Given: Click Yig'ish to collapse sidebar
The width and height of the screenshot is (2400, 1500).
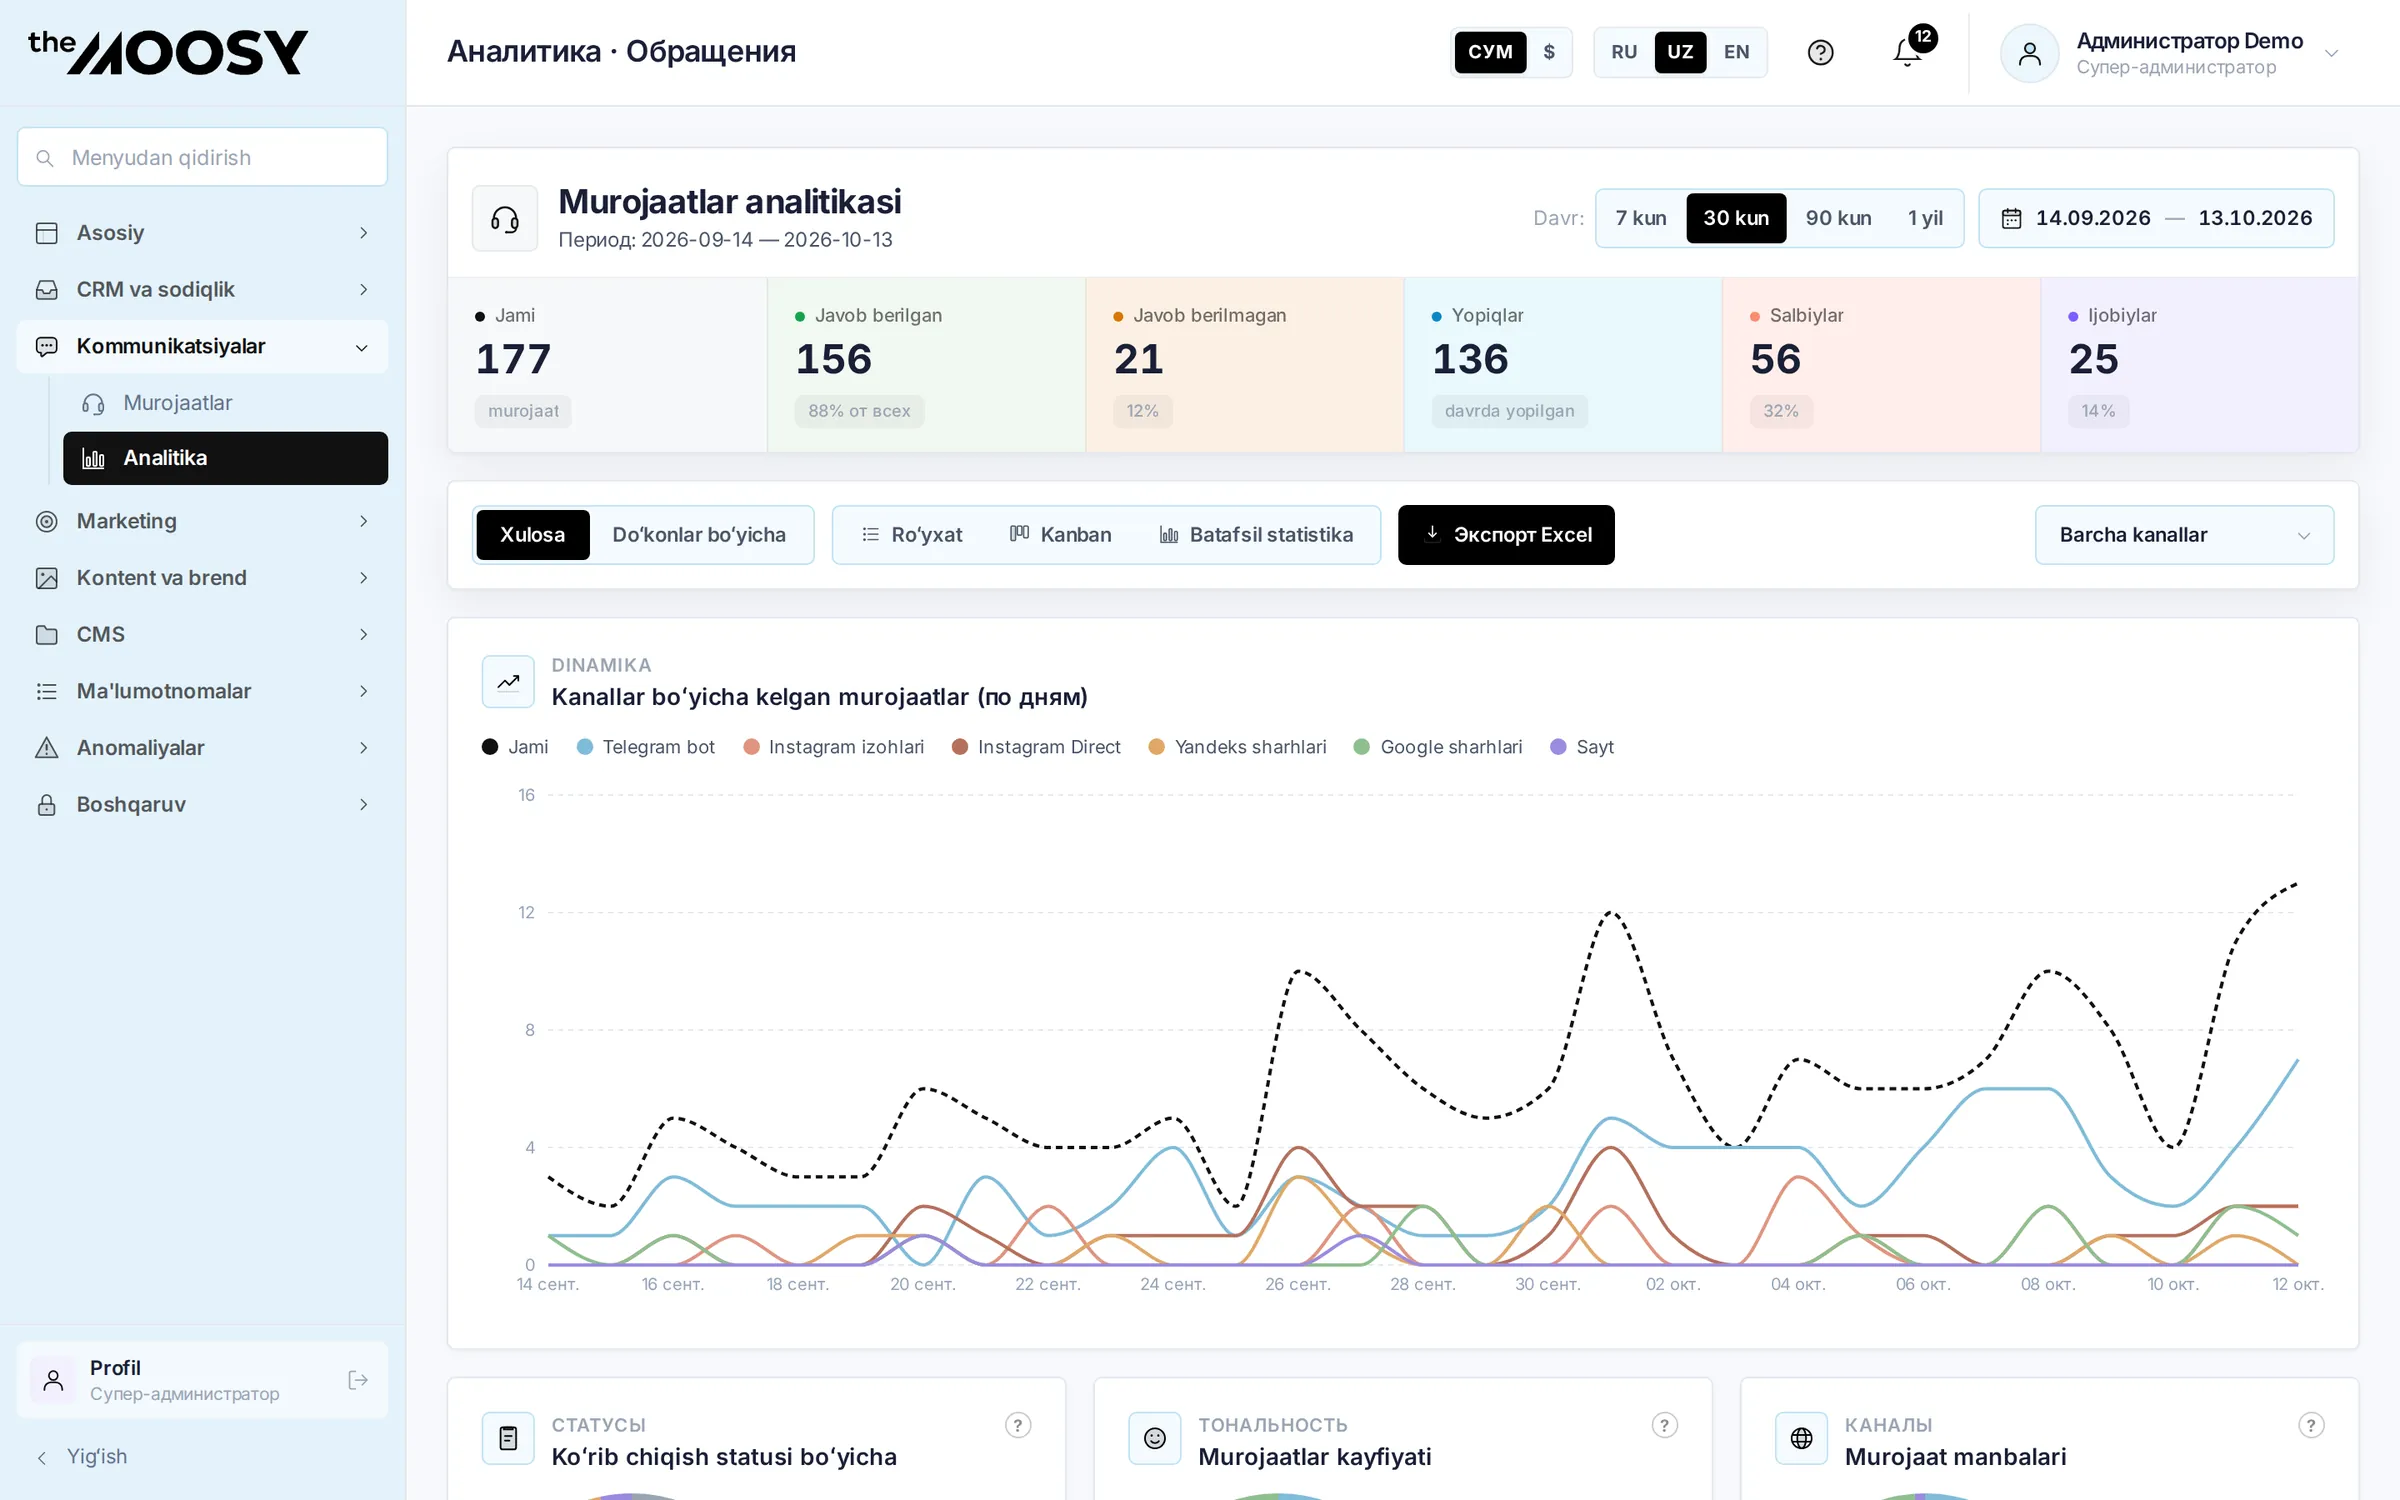Looking at the screenshot, I should 82,1457.
